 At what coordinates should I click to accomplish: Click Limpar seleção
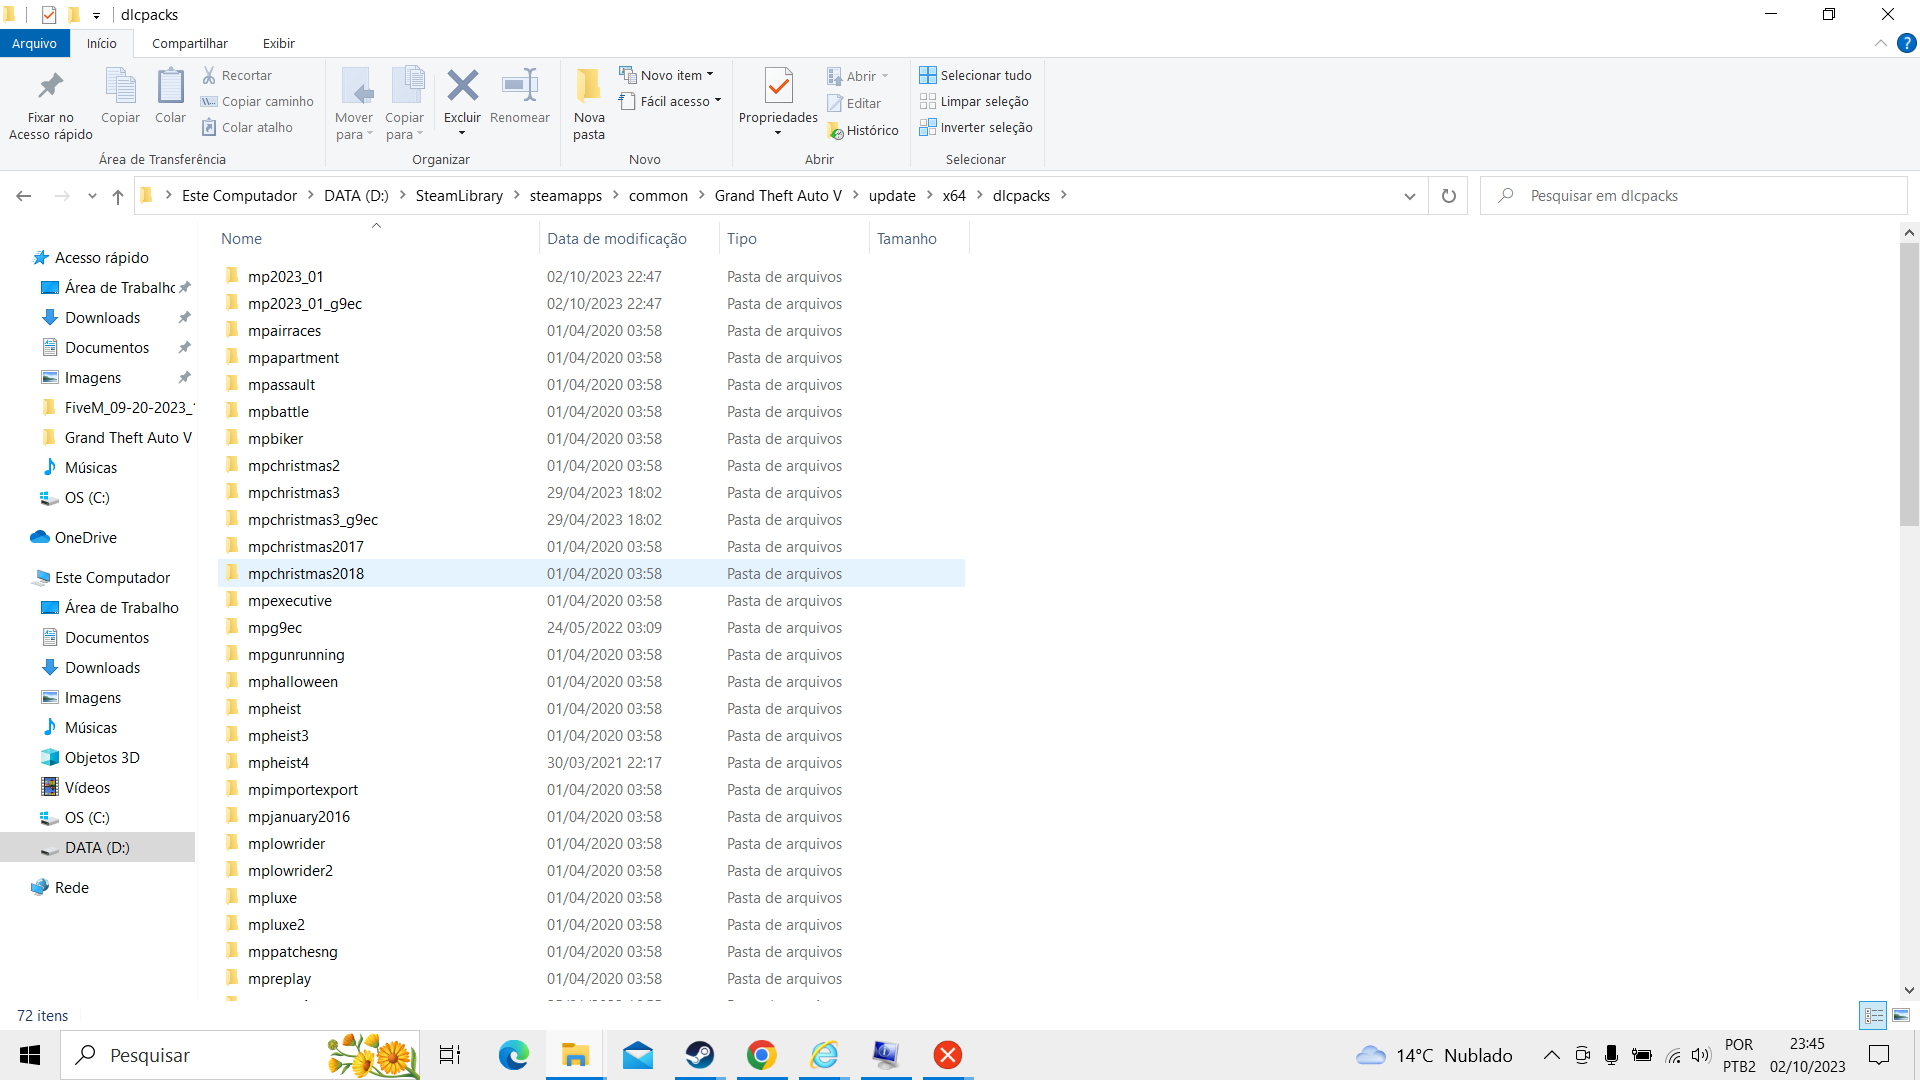coord(974,101)
